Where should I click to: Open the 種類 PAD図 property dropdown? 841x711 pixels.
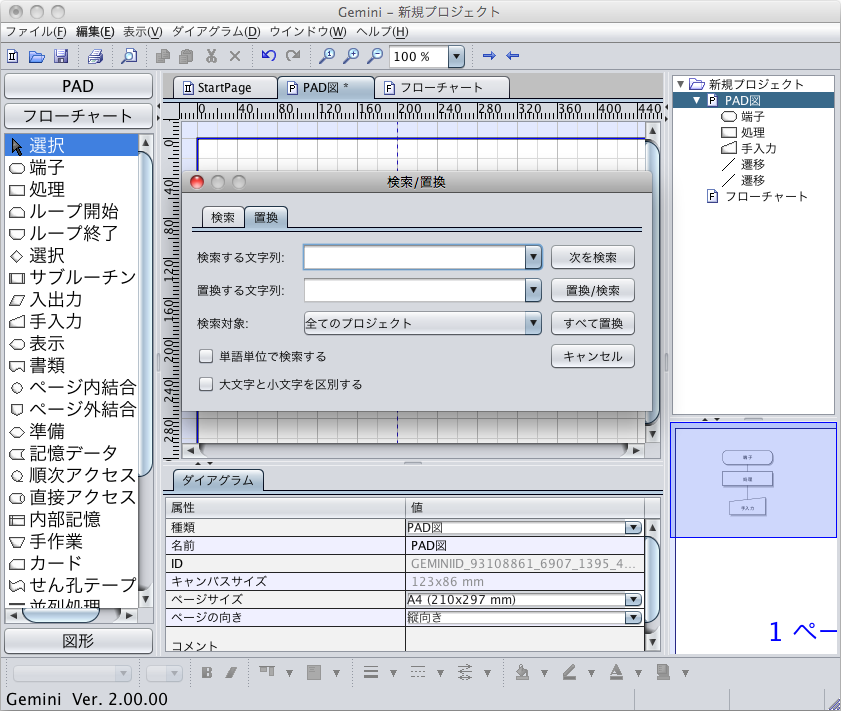coord(633,528)
